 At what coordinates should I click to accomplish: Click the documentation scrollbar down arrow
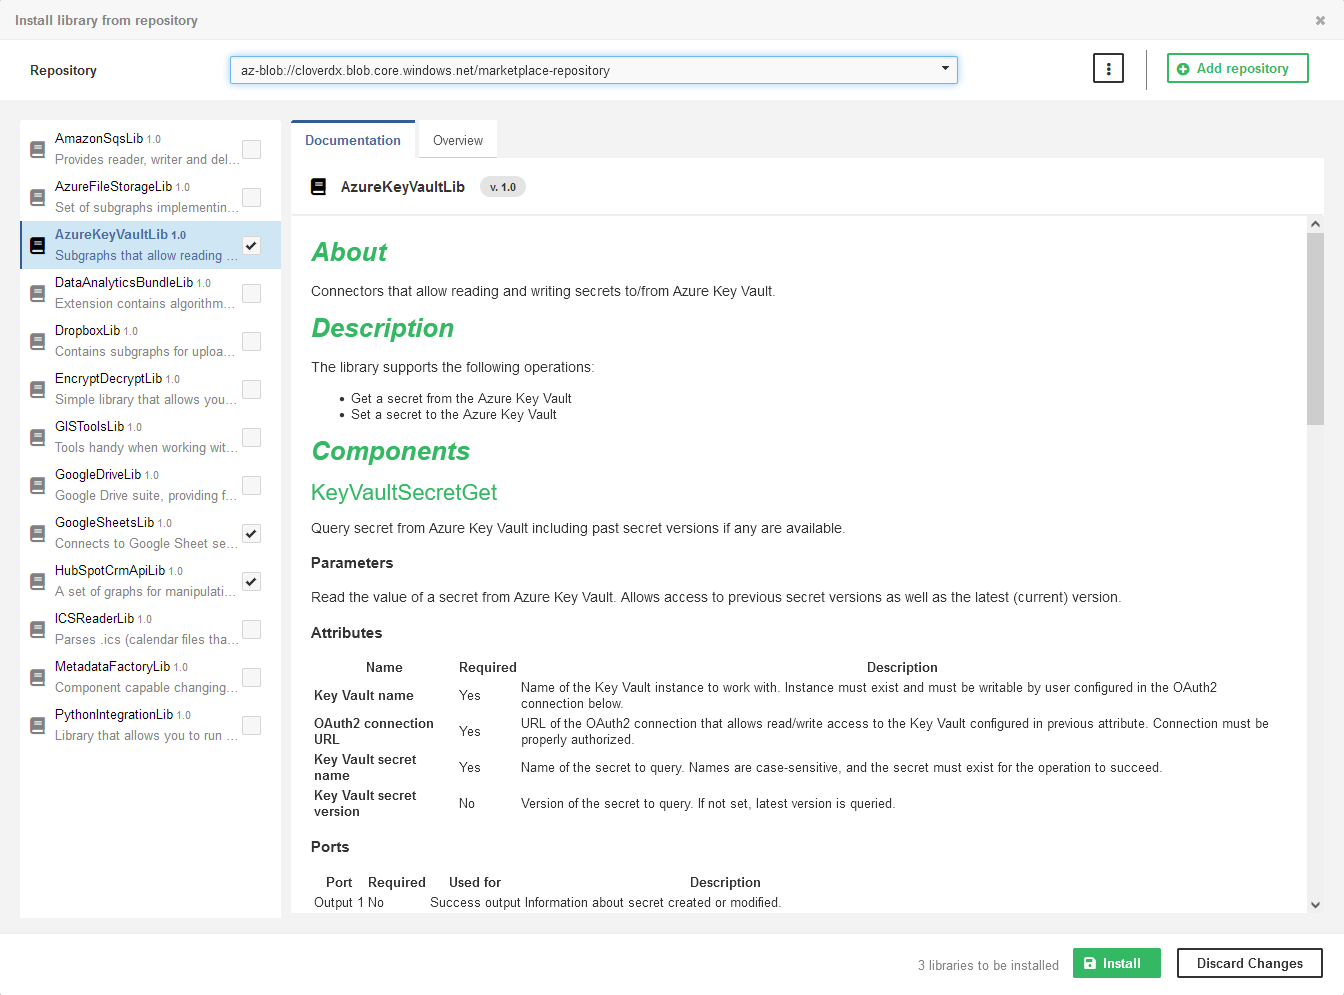pos(1315,904)
